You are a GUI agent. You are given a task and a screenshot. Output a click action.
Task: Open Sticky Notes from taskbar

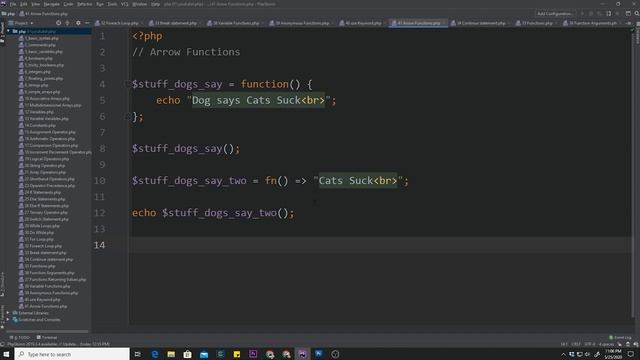[237, 354]
